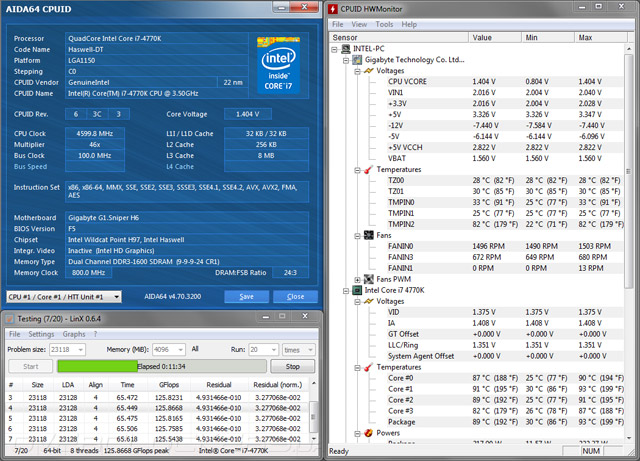
Task: Click the LinX results vertical scrollbar
Action: point(313,412)
